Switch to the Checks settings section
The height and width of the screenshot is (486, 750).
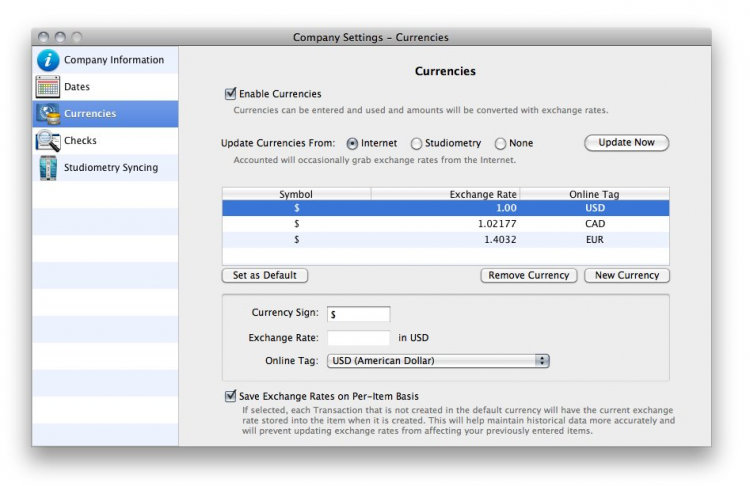point(80,141)
